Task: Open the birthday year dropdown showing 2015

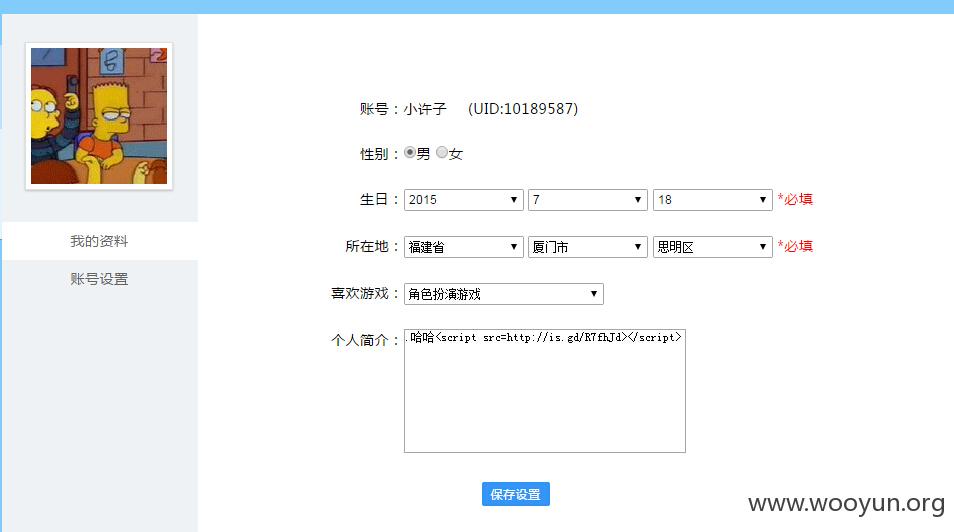Action: coord(464,200)
